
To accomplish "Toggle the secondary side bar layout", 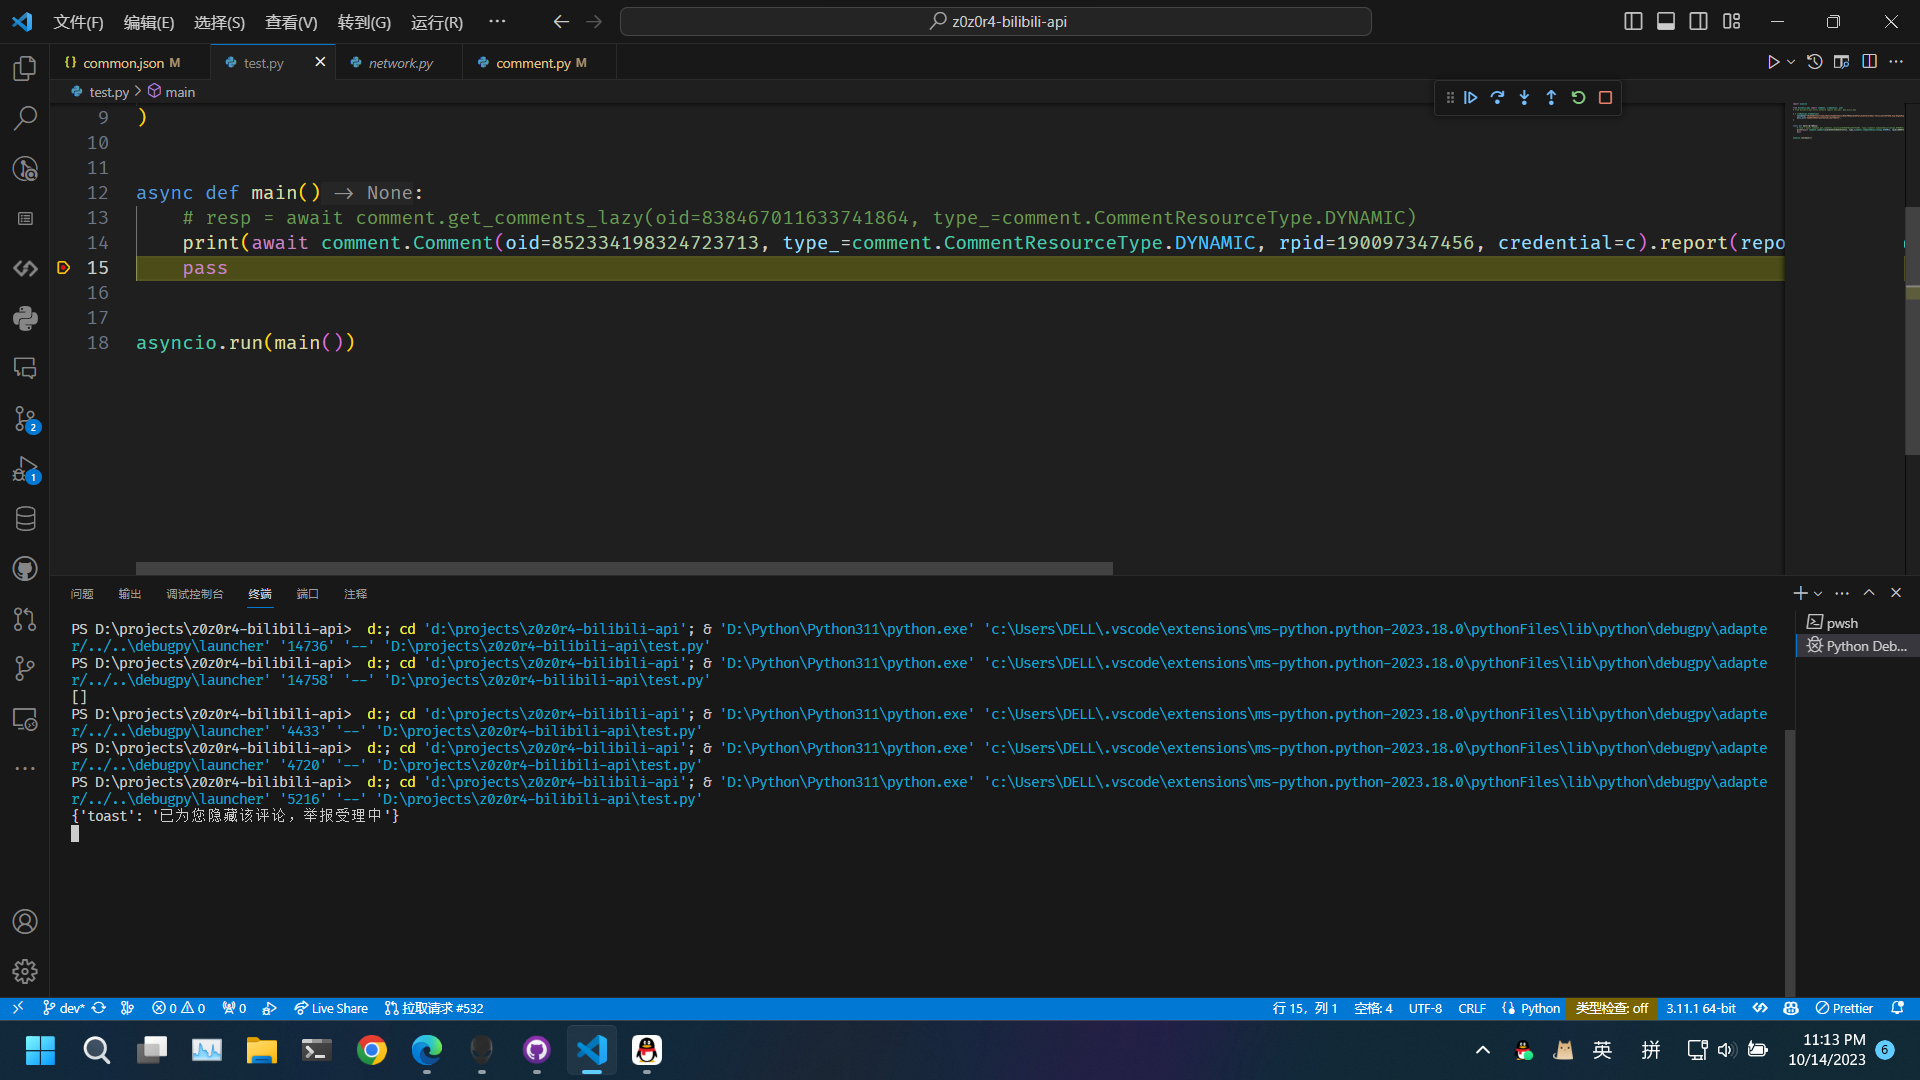I will pyautogui.click(x=1699, y=21).
